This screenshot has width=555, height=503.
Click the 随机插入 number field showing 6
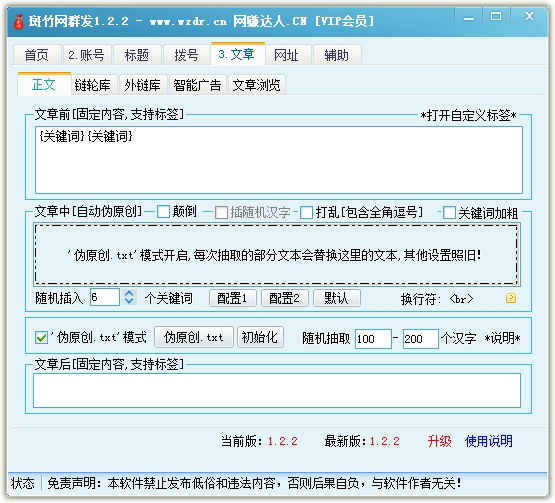click(105, 297)
